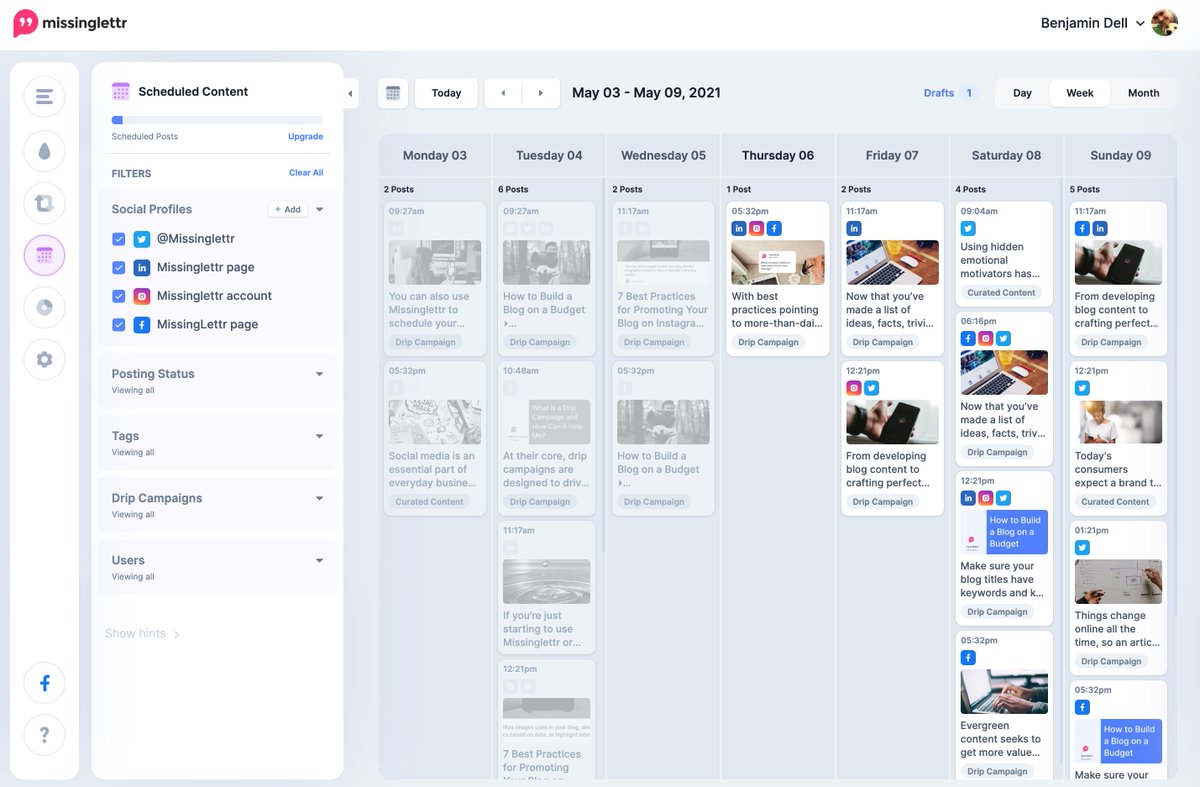Viewport: 1200px width, 787px height.
Task: Go to next week arrow
Action: (540, 93)
